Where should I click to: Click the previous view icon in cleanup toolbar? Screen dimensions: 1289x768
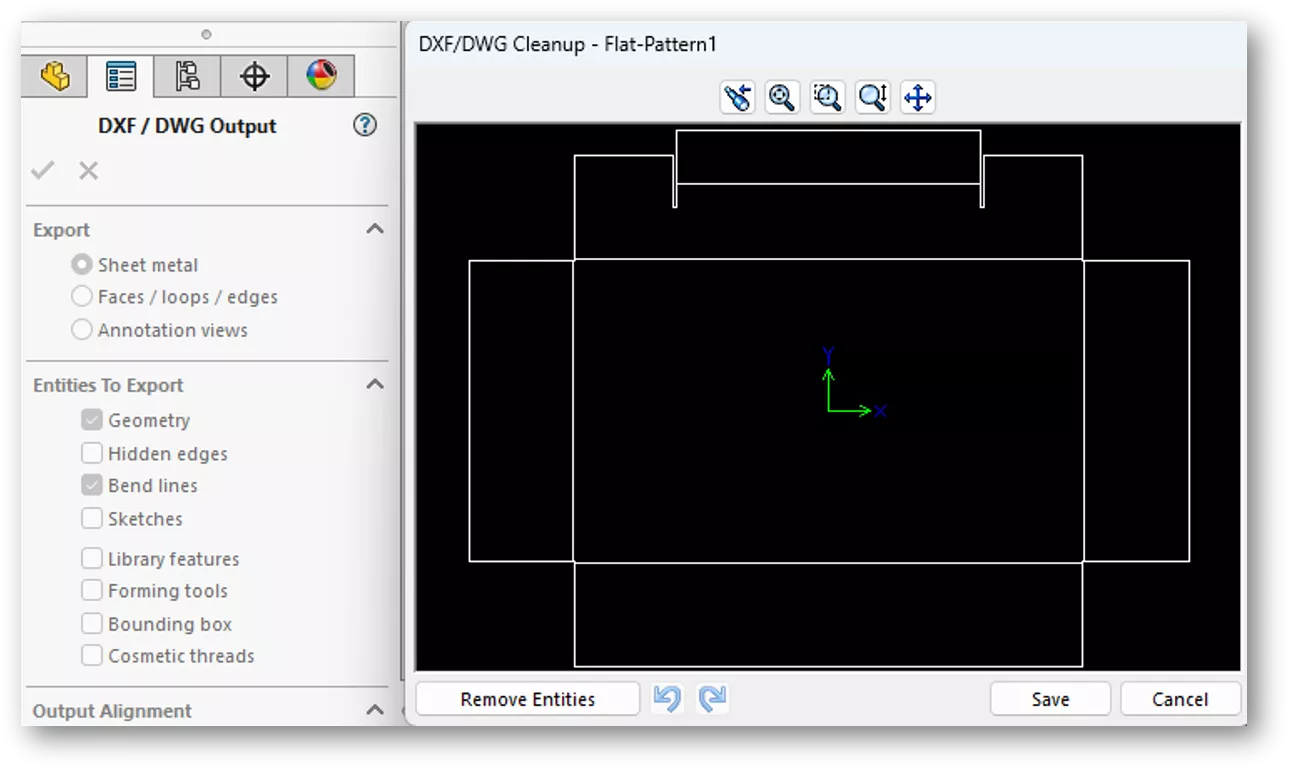click(737, 97)
